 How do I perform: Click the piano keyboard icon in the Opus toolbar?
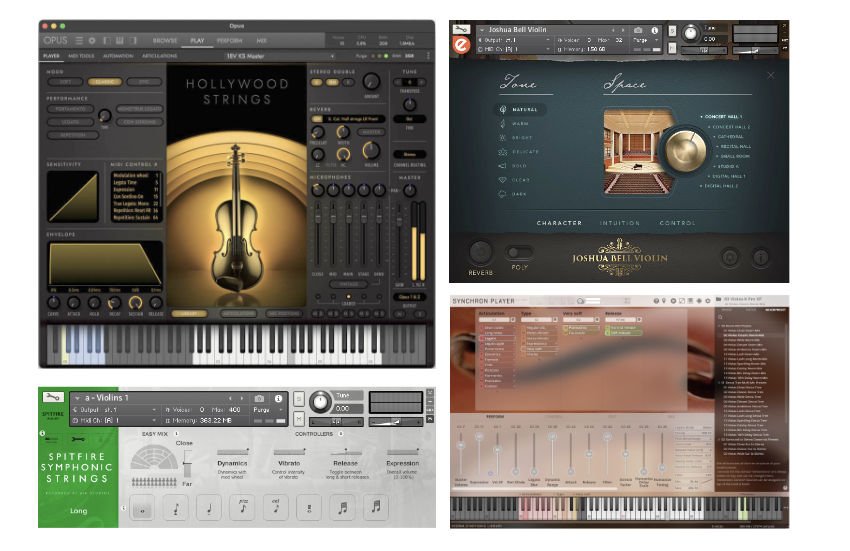(120, 41)
